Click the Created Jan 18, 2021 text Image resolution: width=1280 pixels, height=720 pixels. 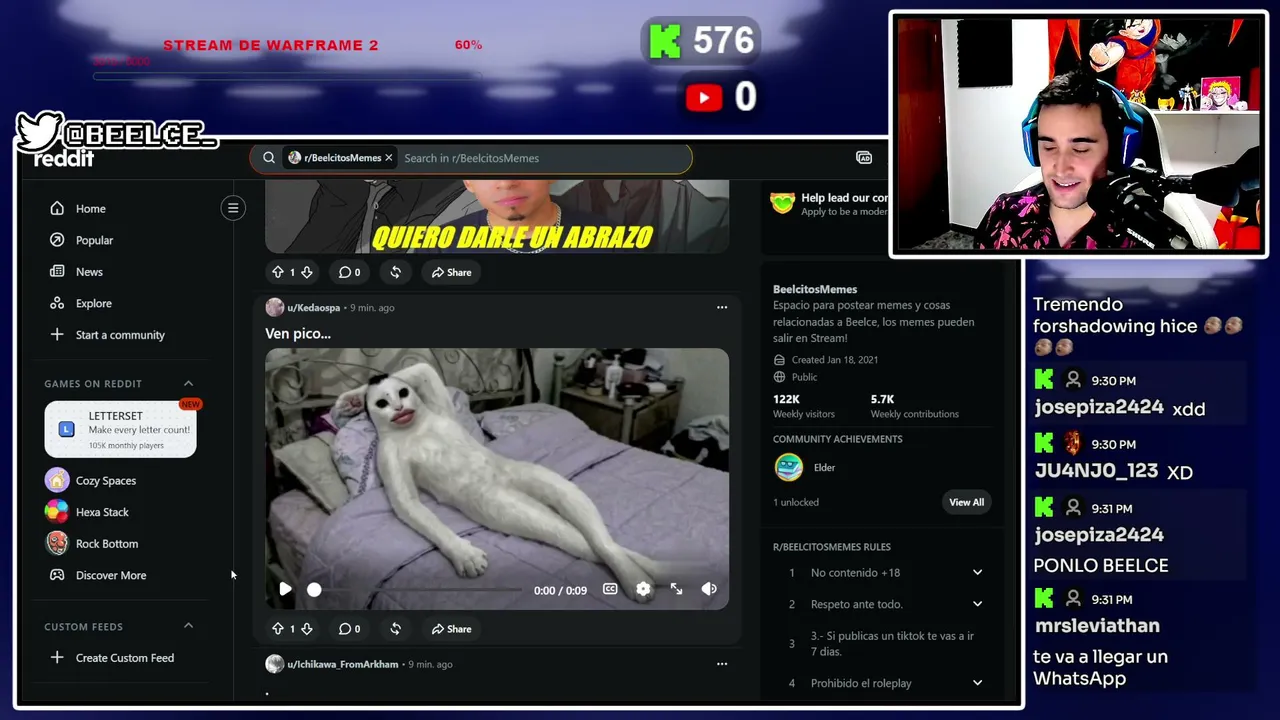835,360
